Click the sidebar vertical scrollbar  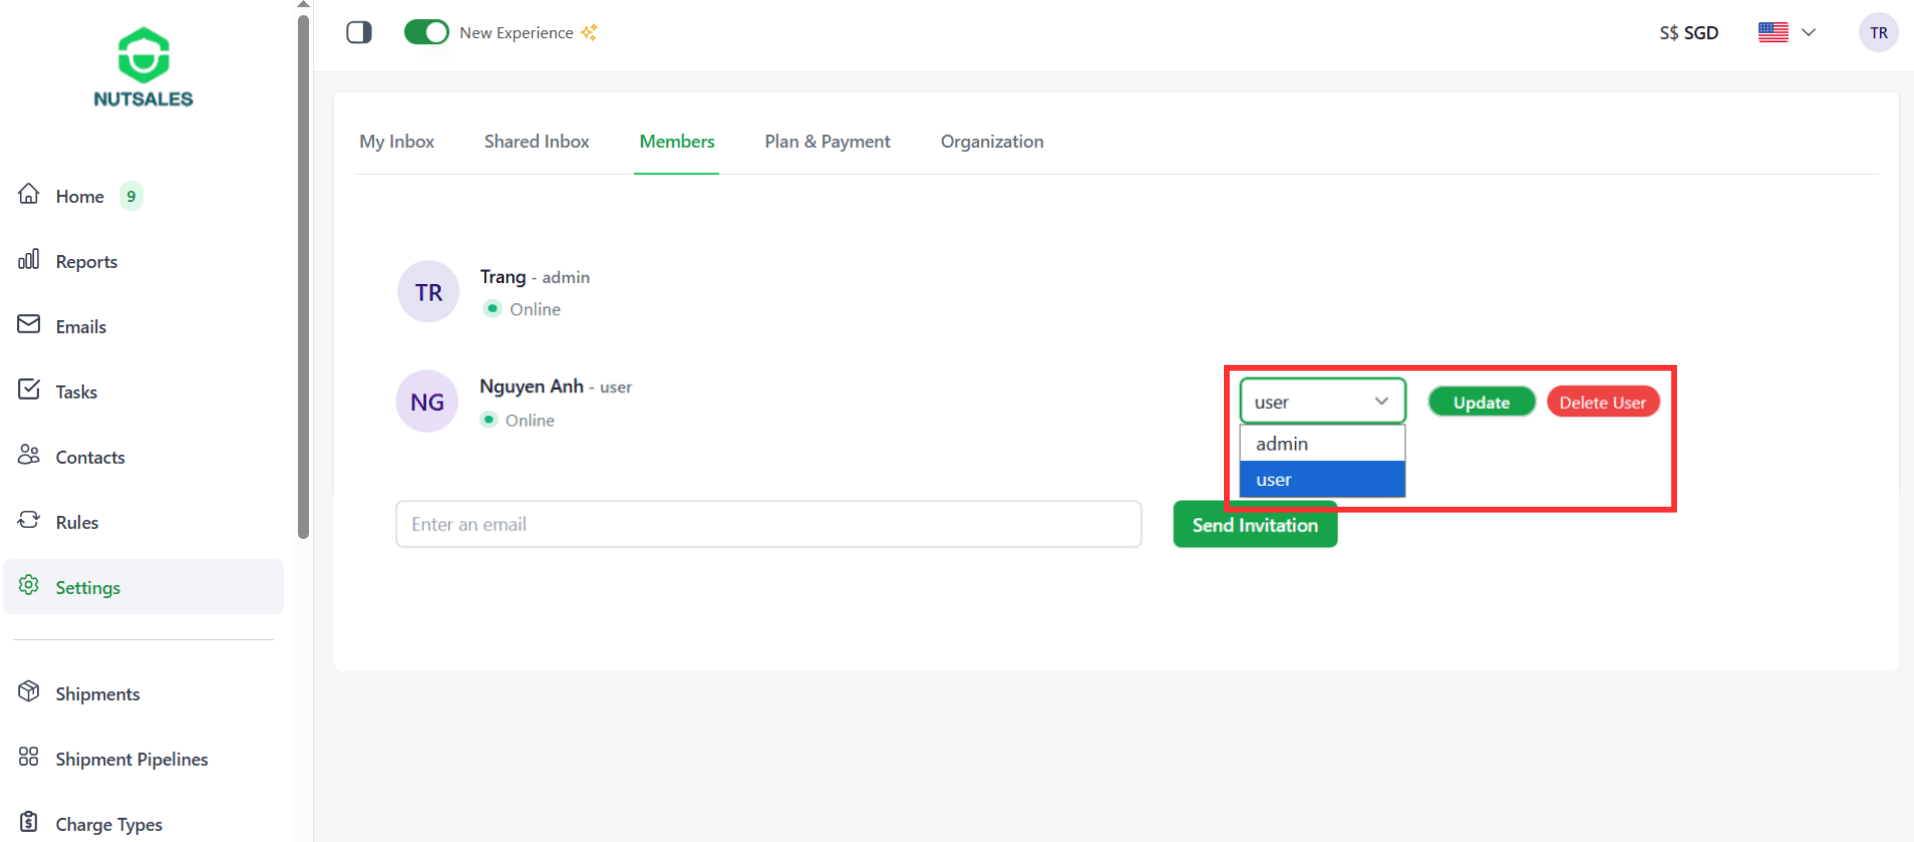tap(304, 275)
